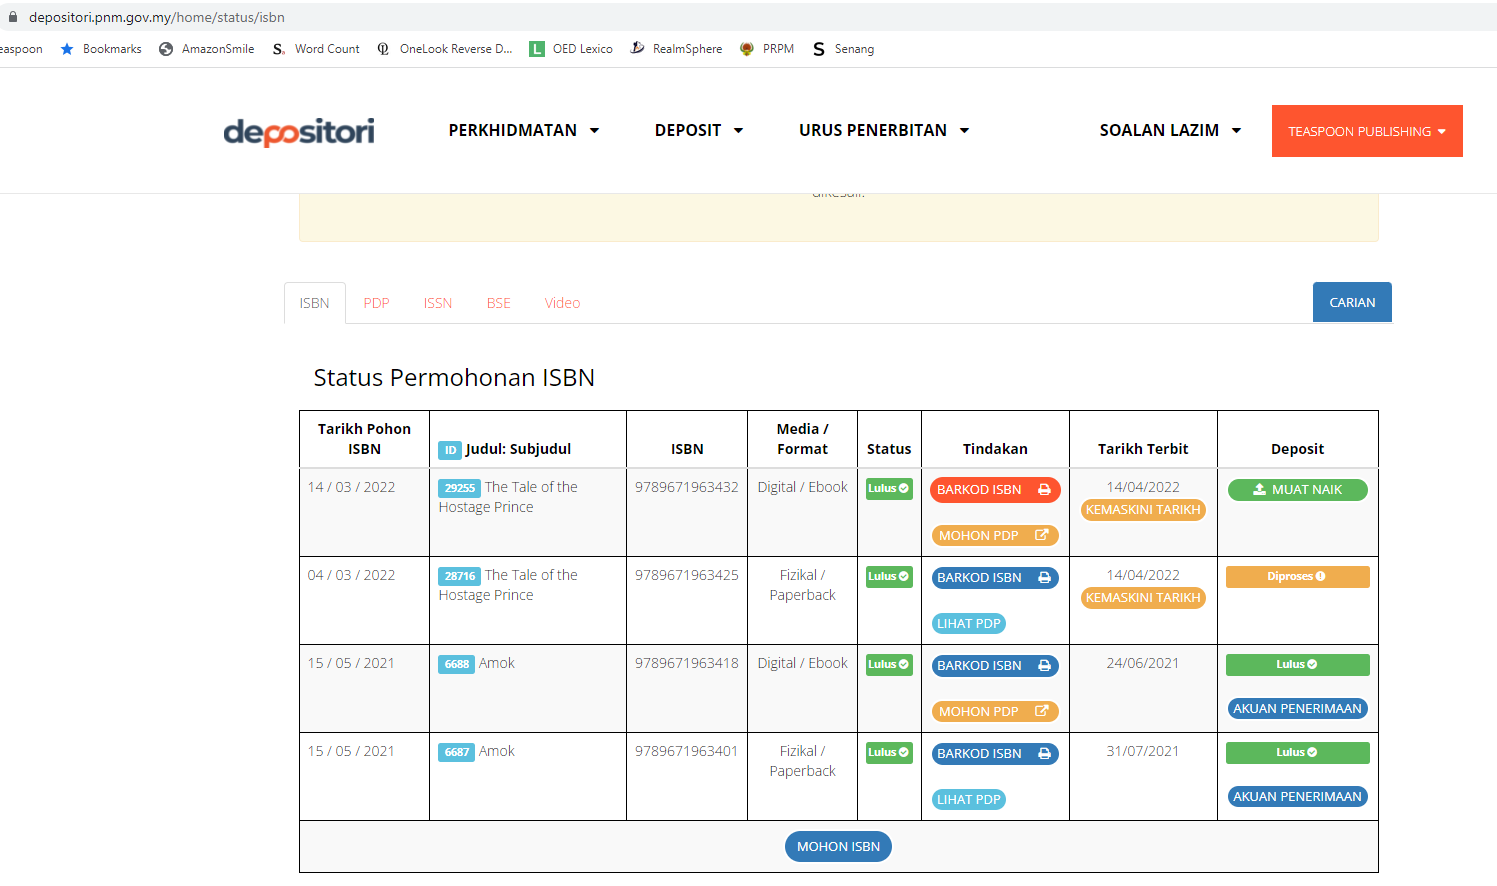Click BARKOD ISBN for ISBN 9789671963401

(x=995, y=754)
